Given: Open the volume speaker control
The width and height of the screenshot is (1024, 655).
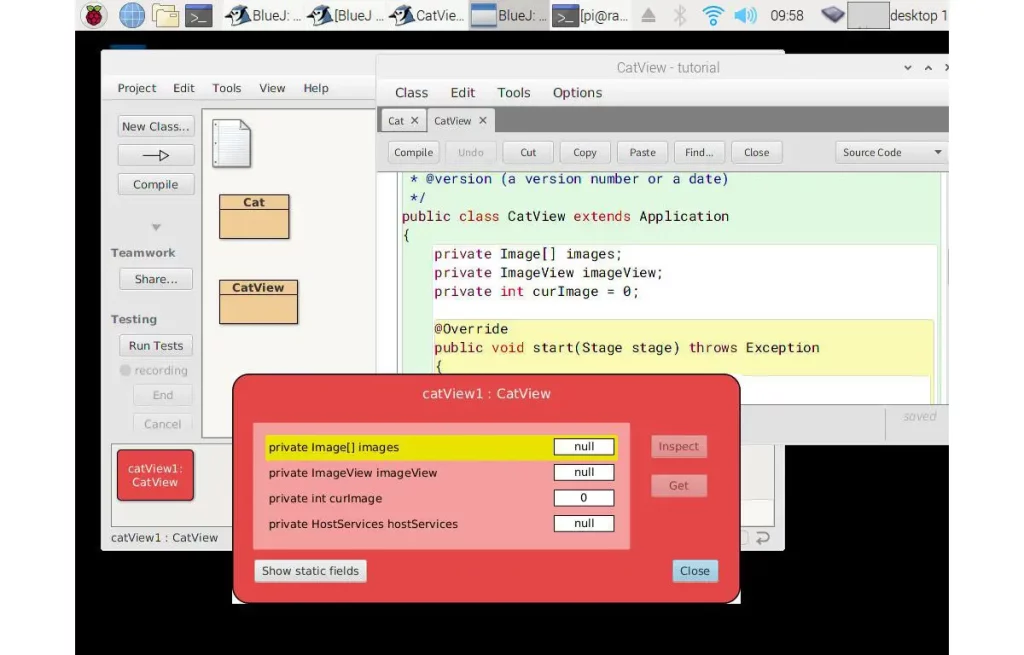Looking at the screenshot, I should 744,15.
